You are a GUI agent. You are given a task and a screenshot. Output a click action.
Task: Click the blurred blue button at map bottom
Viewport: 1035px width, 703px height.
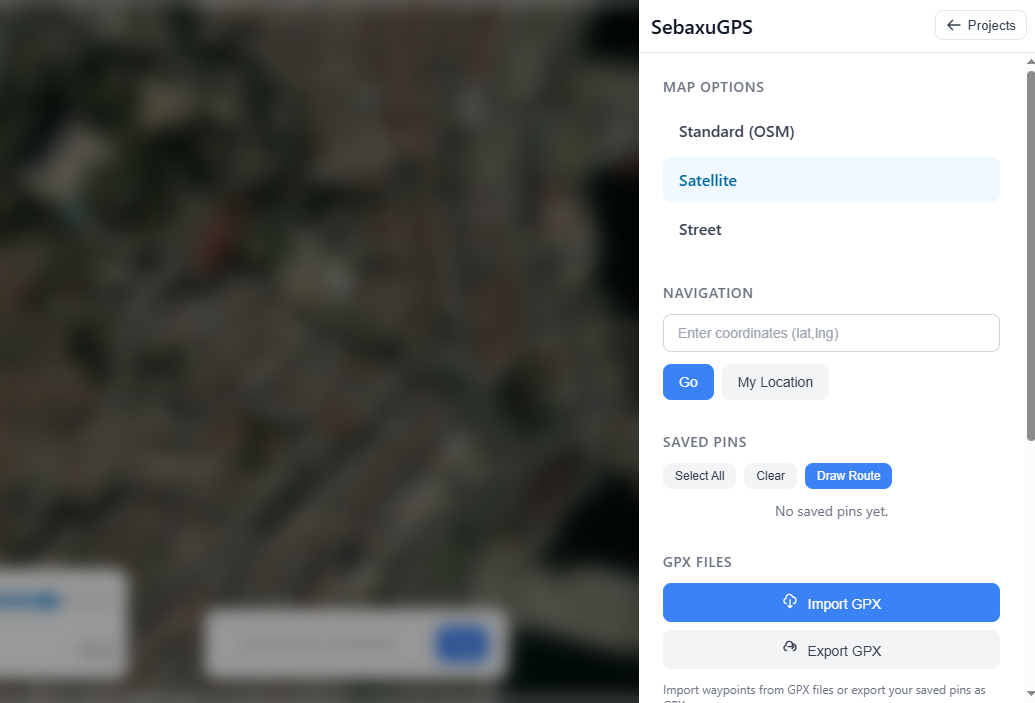(461, 643)
